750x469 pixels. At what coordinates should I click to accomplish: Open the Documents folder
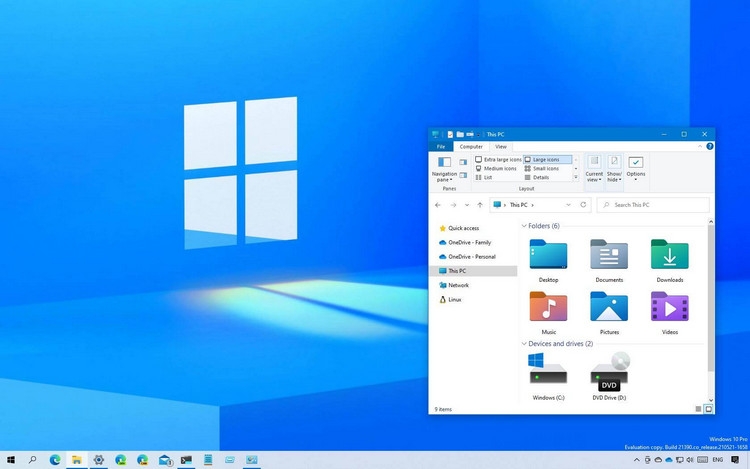(x=609, y=261)
